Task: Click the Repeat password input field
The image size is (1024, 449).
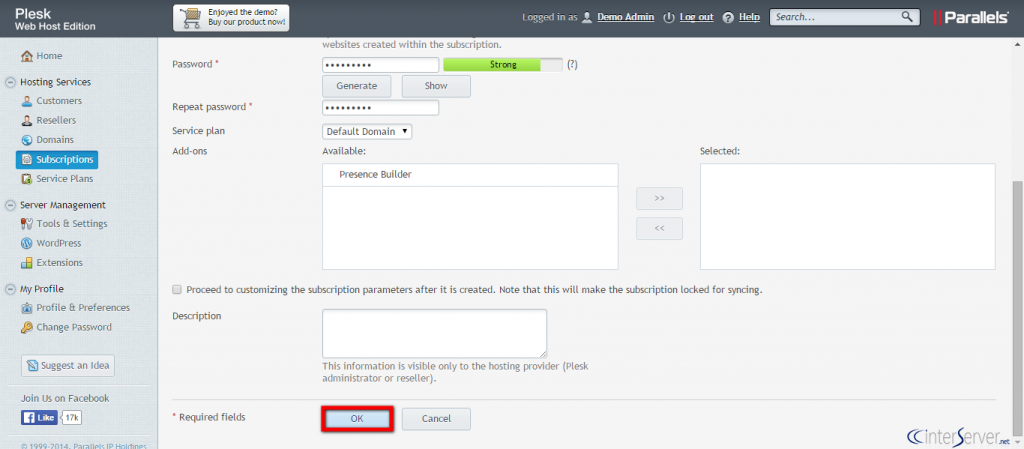Action: tap(381, 108)
